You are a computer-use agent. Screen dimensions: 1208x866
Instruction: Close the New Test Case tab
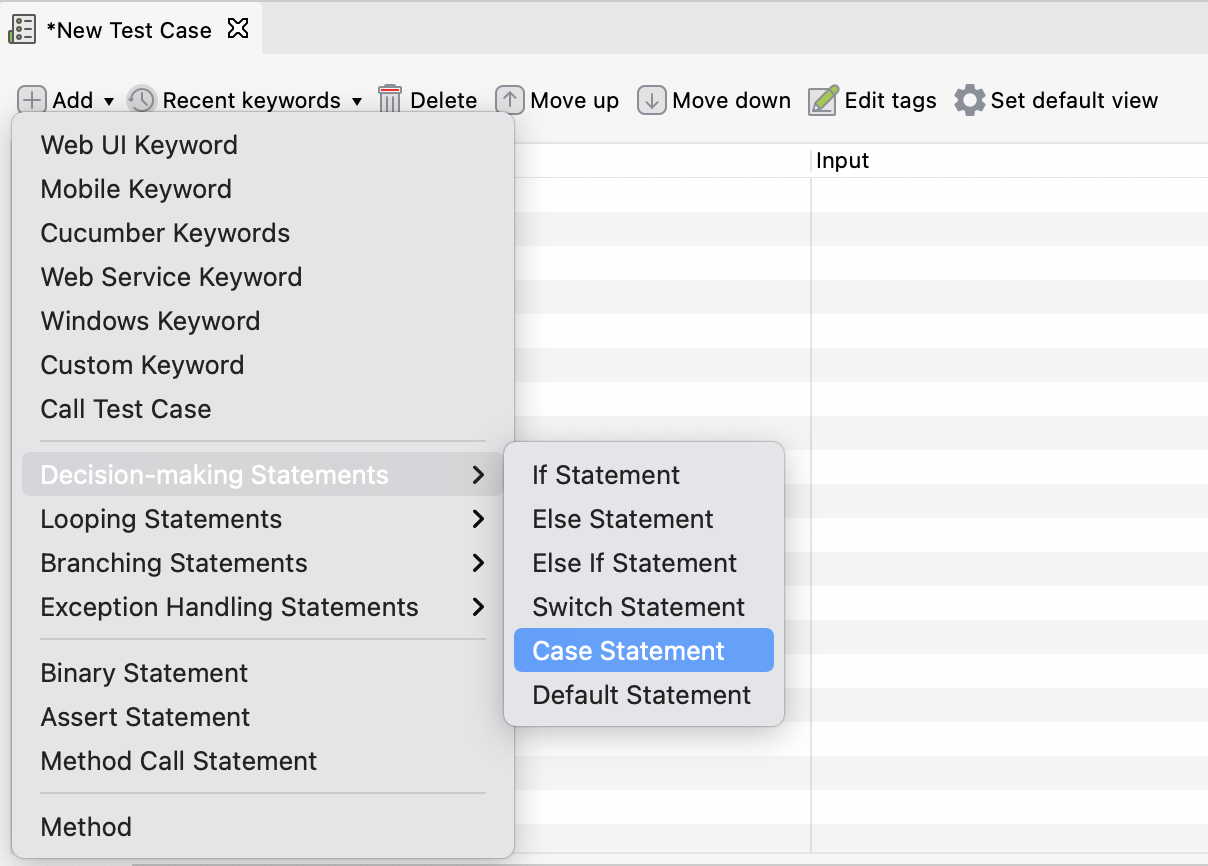(238, 28)
